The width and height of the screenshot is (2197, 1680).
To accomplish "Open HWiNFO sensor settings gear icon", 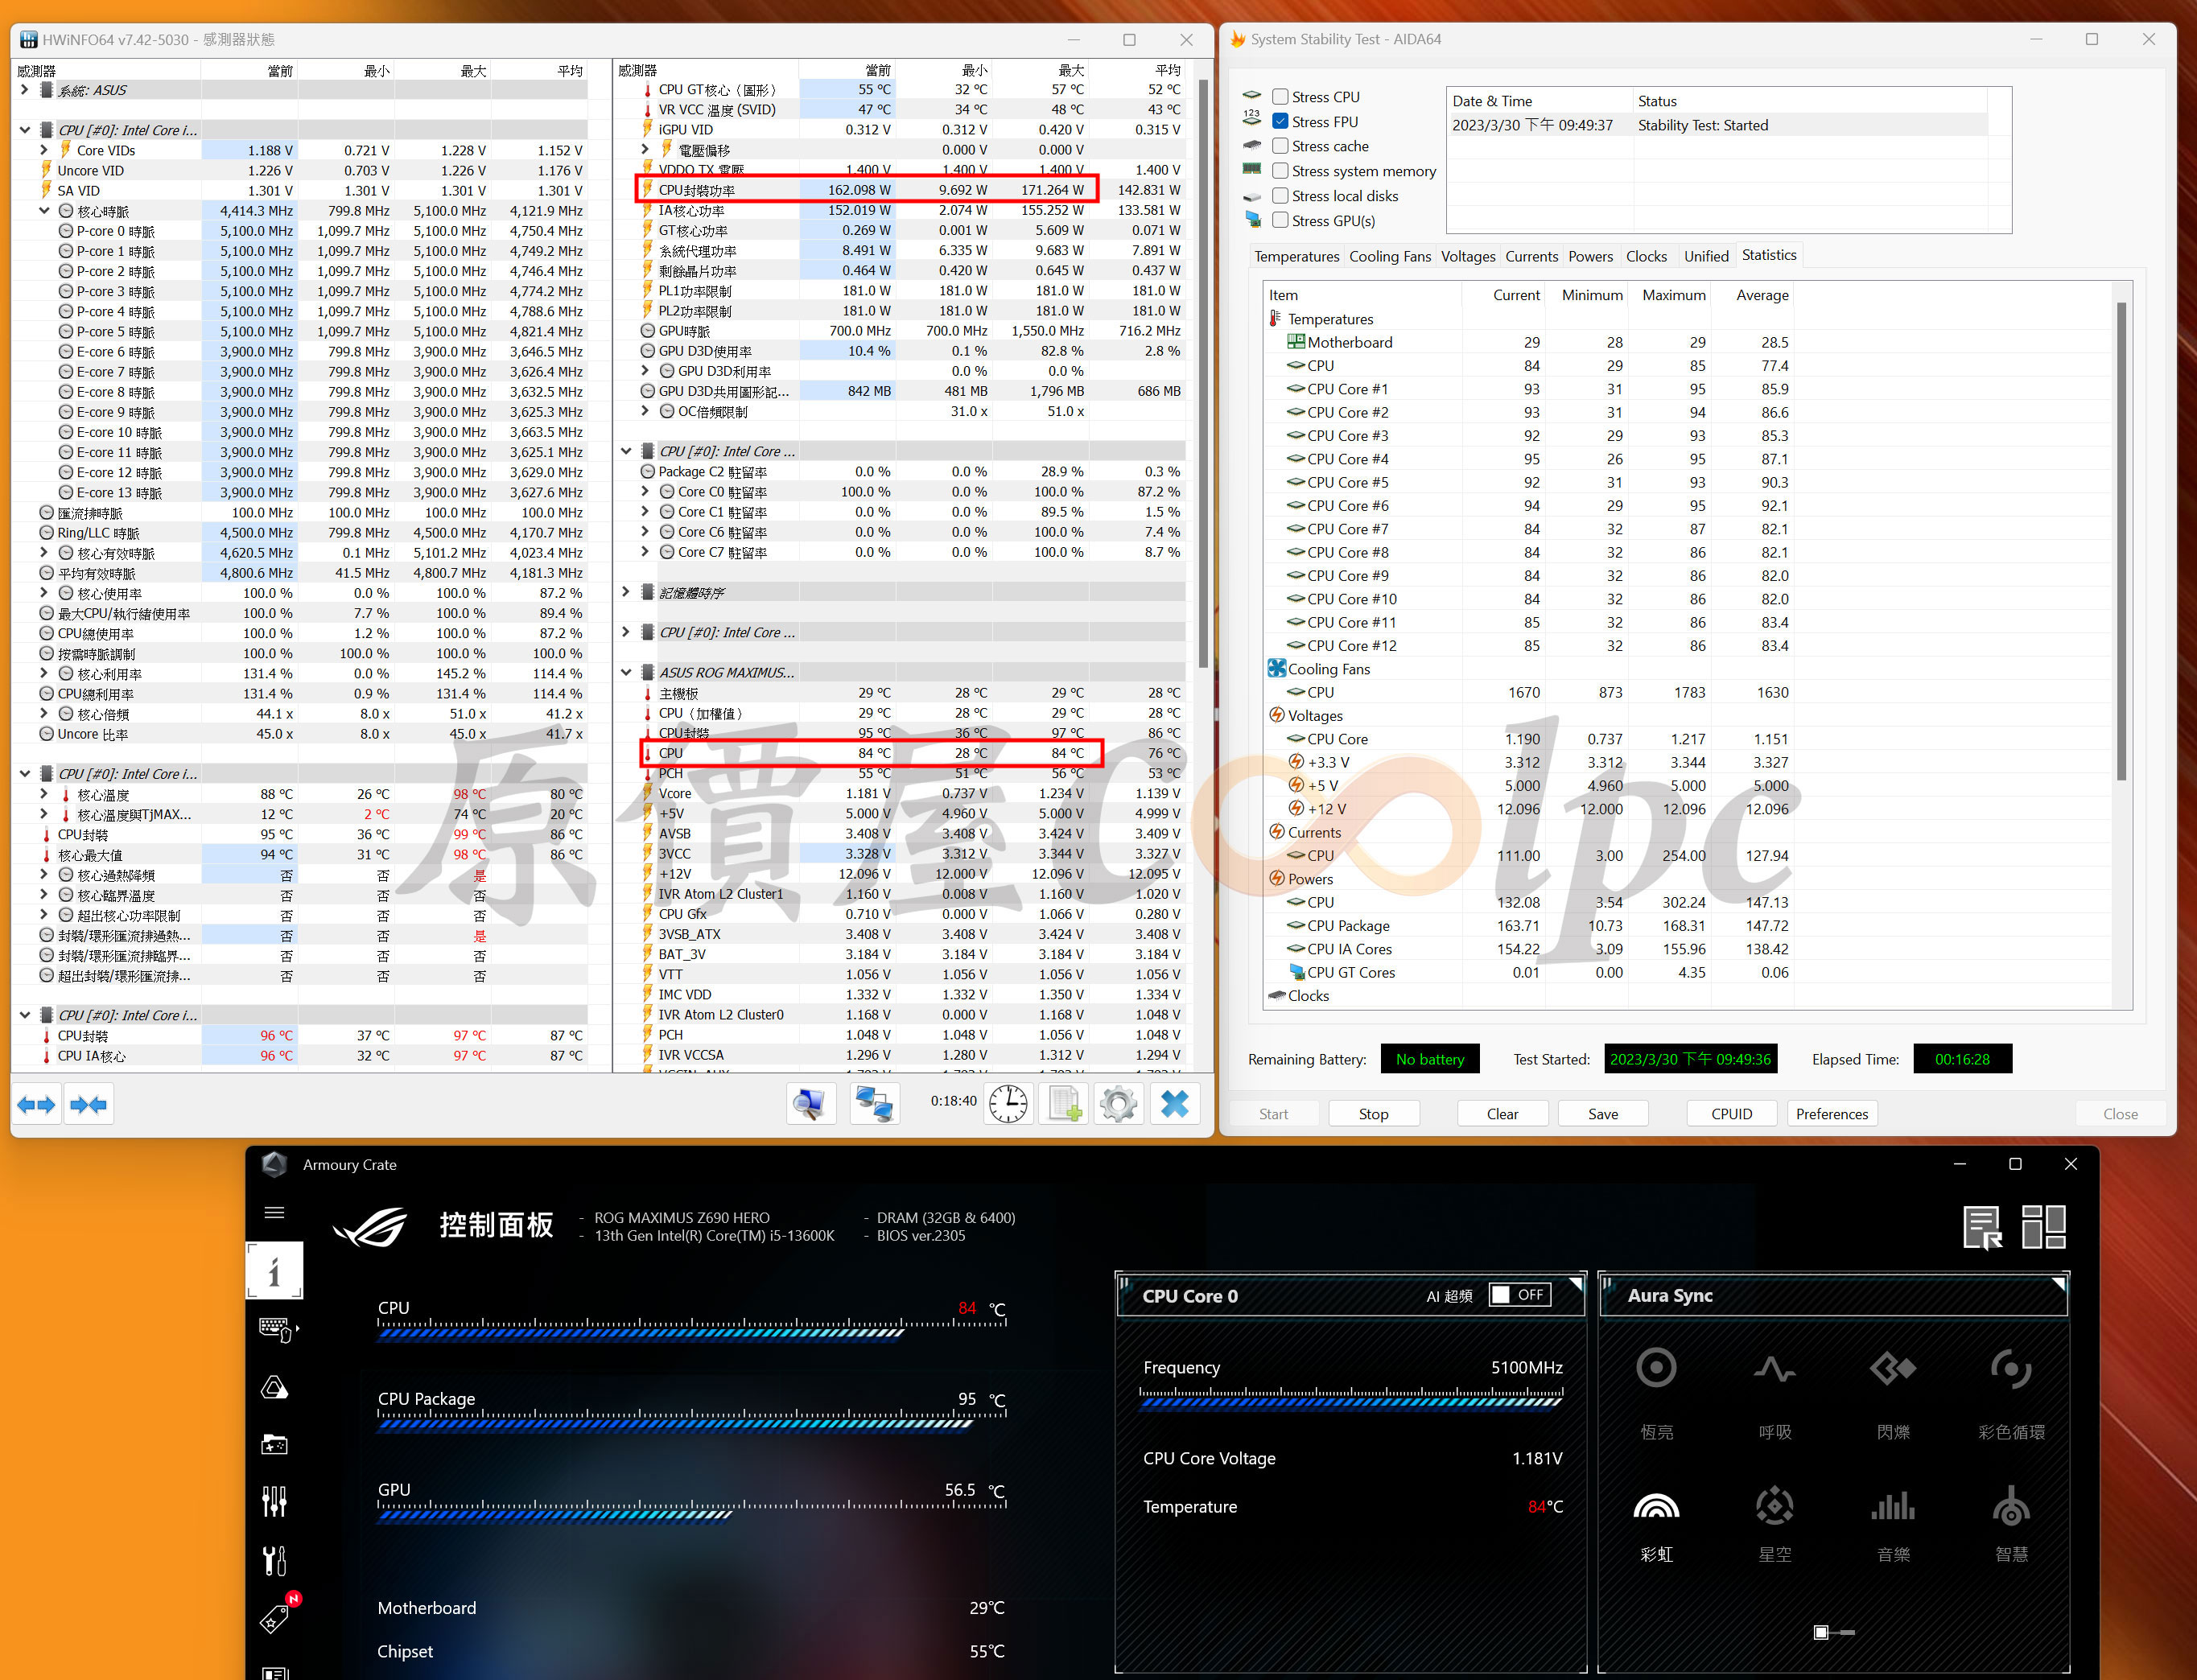I will point(1118,1104).
